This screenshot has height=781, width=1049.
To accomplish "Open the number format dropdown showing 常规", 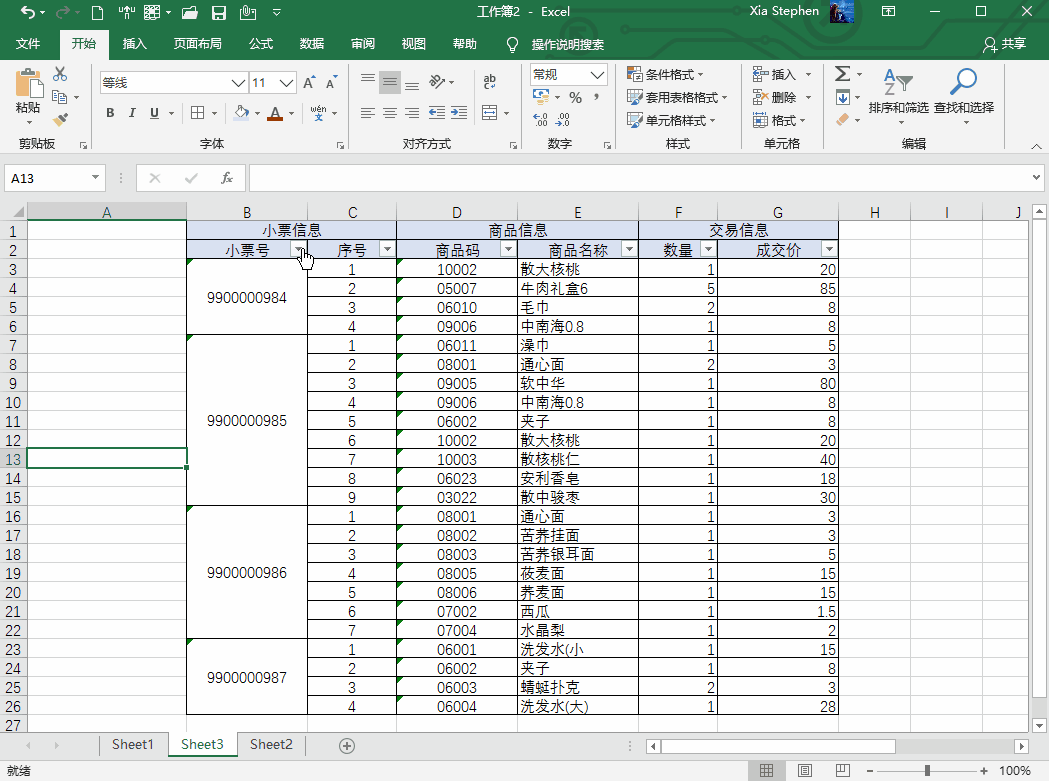I will point(597,74).
